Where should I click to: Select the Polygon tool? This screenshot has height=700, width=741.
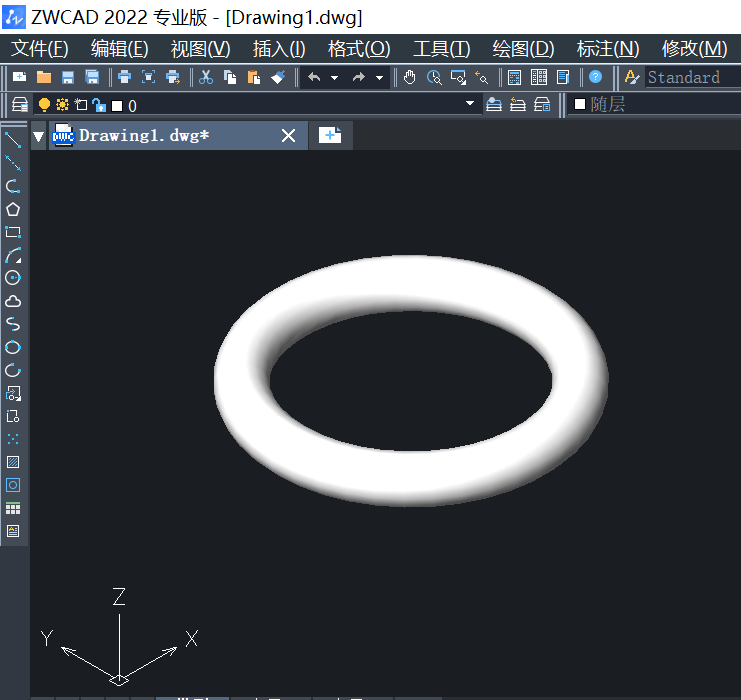pyautogui.click(x=13, y=209)
